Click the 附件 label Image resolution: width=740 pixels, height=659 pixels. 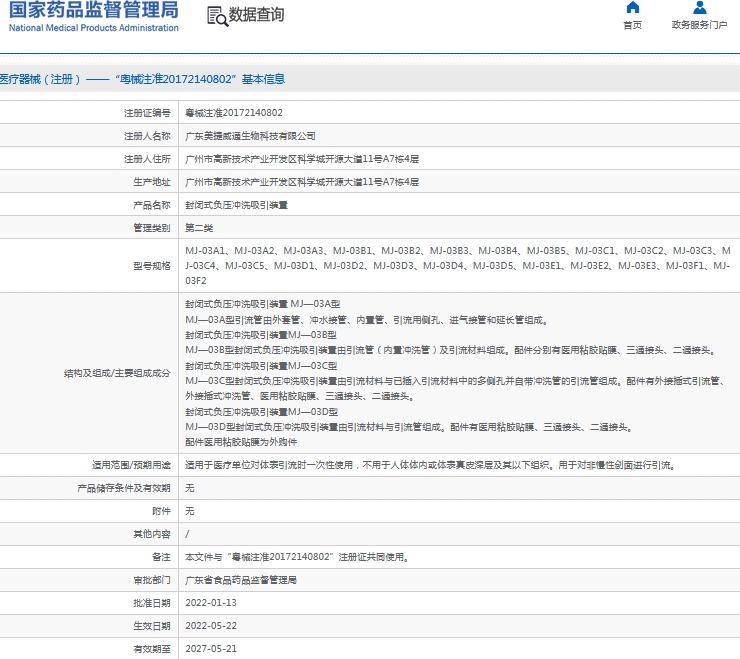[x=161, y=511]
